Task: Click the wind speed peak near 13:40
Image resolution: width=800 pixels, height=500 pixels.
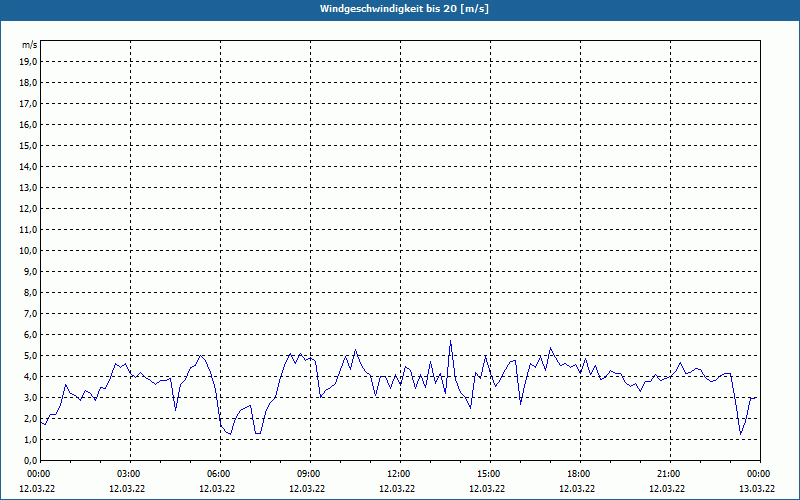Action: tap(450, 341)
